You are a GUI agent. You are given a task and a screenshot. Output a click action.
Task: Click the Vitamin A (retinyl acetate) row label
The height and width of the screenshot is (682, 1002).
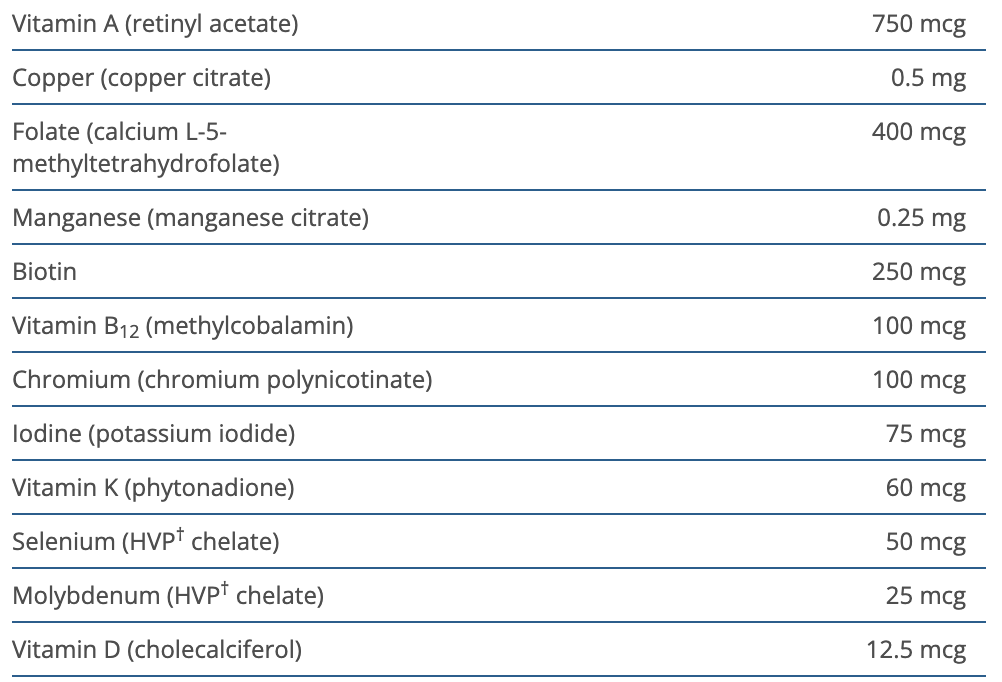[x=155, y=24]
